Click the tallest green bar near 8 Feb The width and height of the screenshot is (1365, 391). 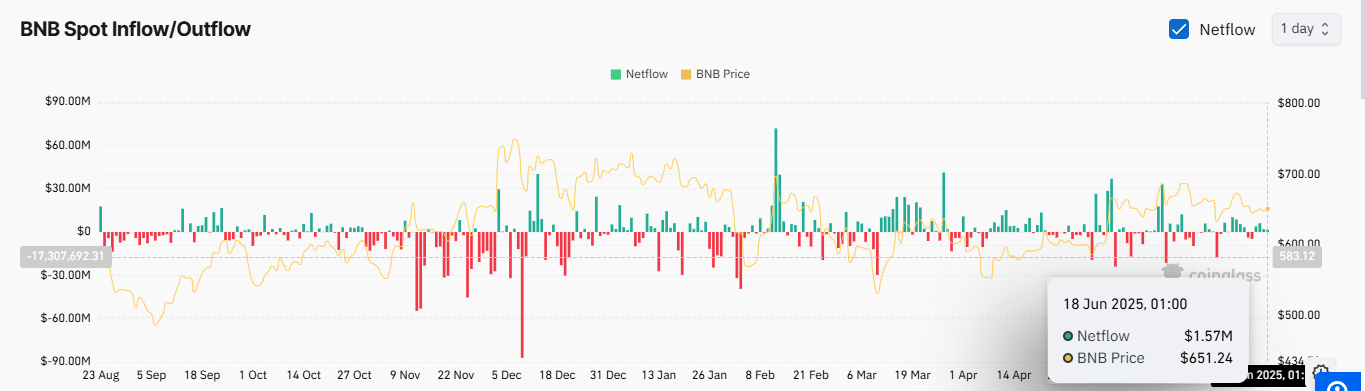click(775, 180)
